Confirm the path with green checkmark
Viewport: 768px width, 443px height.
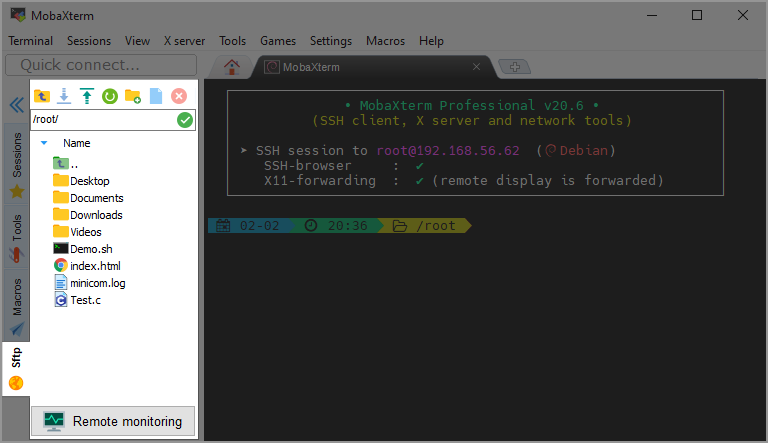pos(184,120)
